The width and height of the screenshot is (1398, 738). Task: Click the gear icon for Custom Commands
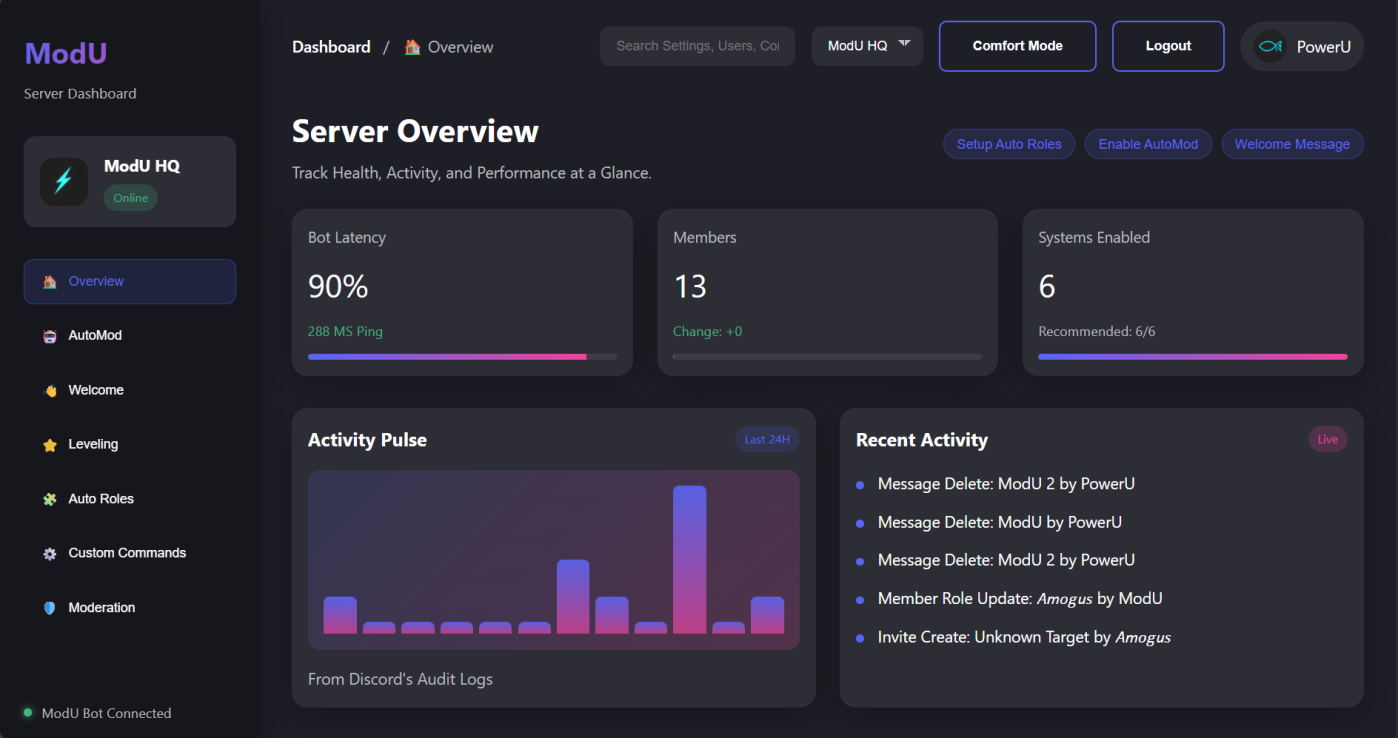tap(50, 554)
